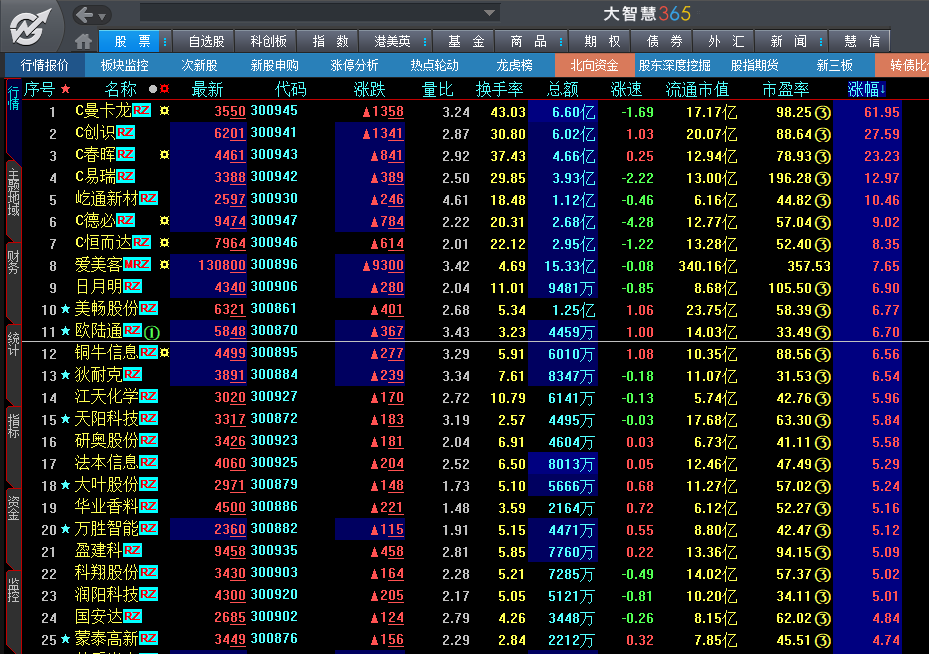Open the 新股申购 sub-tab
This screenshot has width=929, height=654.
[274, 65]
